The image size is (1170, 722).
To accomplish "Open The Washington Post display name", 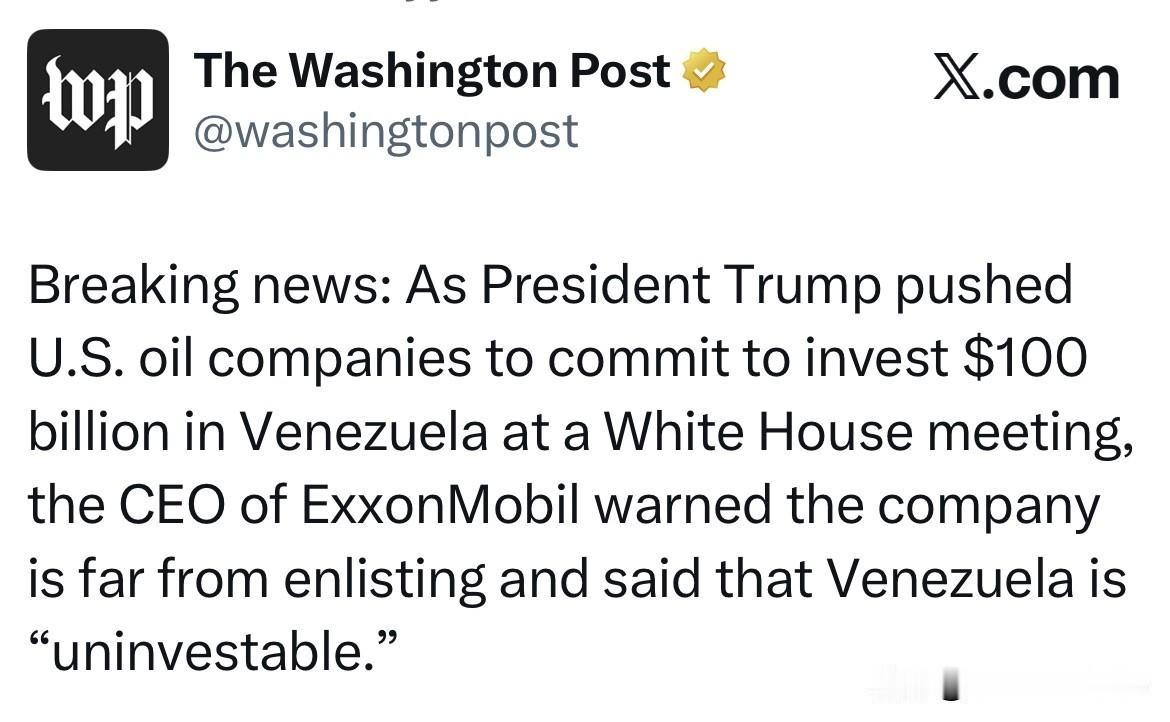I will point(432,71).
